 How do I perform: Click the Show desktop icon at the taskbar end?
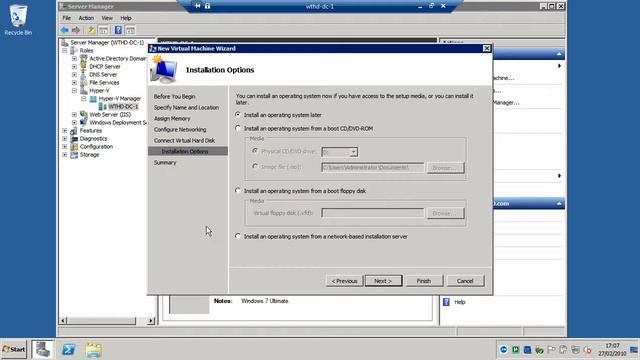[634, 350]
